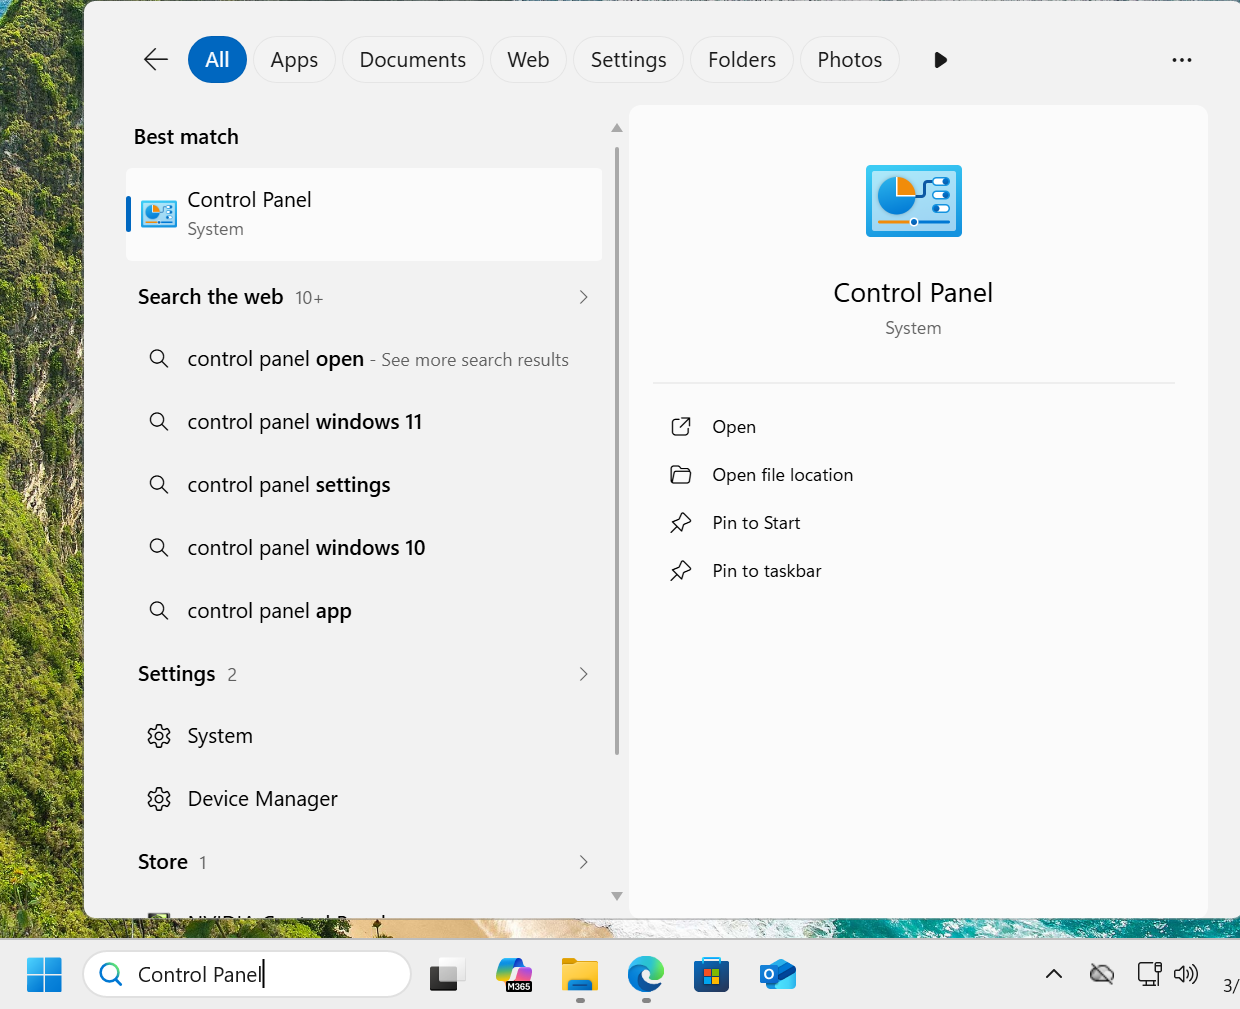This screenshot has height=1009, width=1240.
Task: Click the pin icon next to Pin to taskbar
Action: click(x=681, y=571)
